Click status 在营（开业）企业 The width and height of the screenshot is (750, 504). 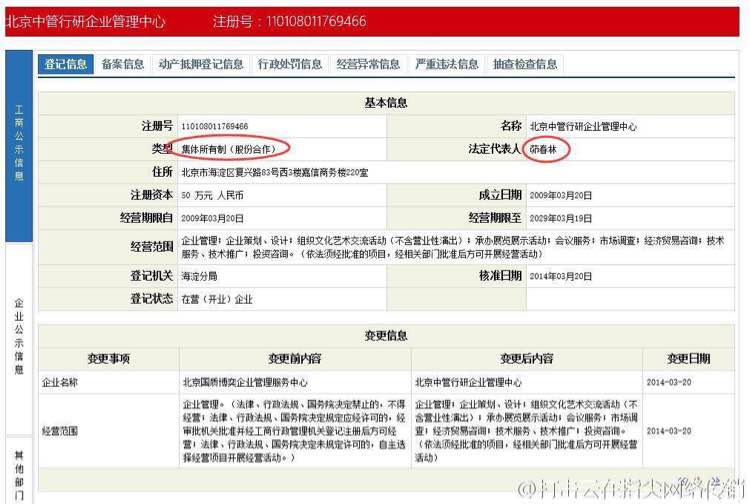[x=217, y=299]
